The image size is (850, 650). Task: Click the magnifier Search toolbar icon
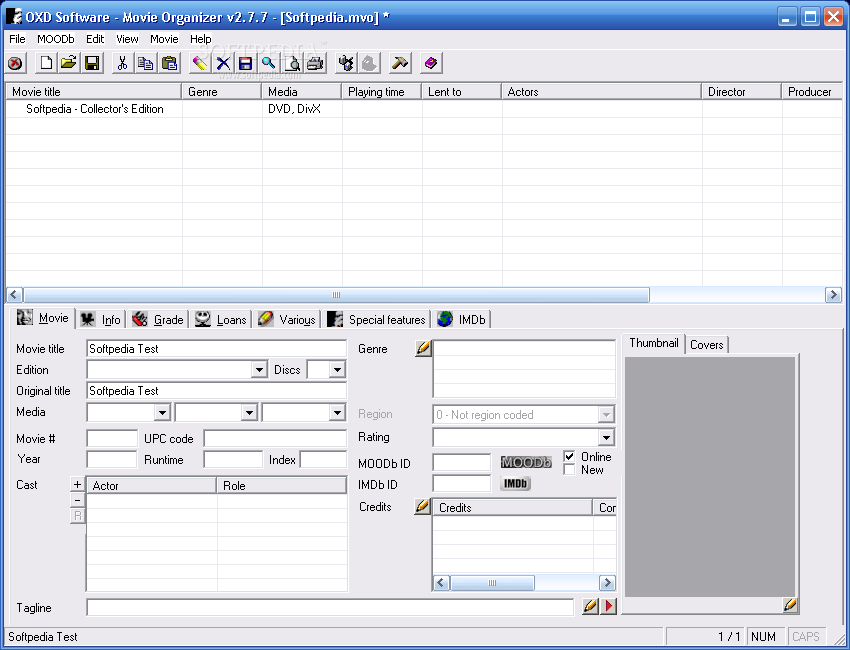[x=269, y=63]
